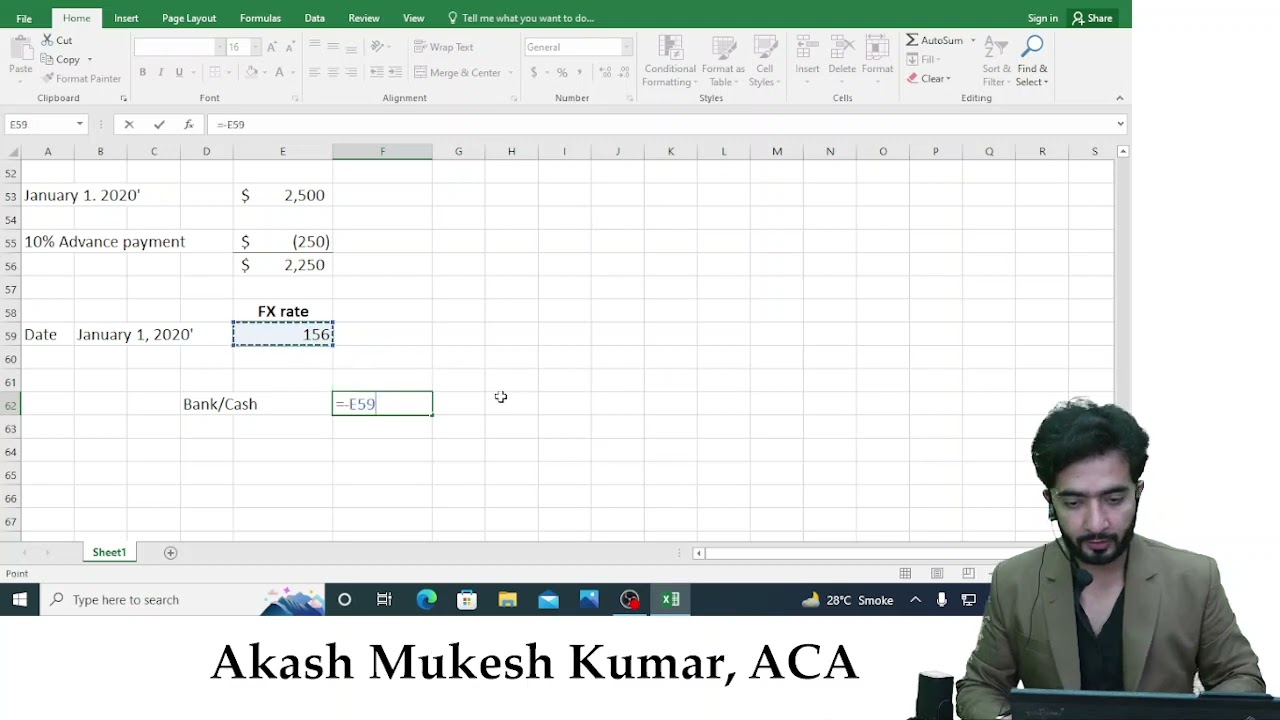Center text horizontally icon
Image resolution: width=1280 pixels, height=720 pixels.
click(333, 72)
